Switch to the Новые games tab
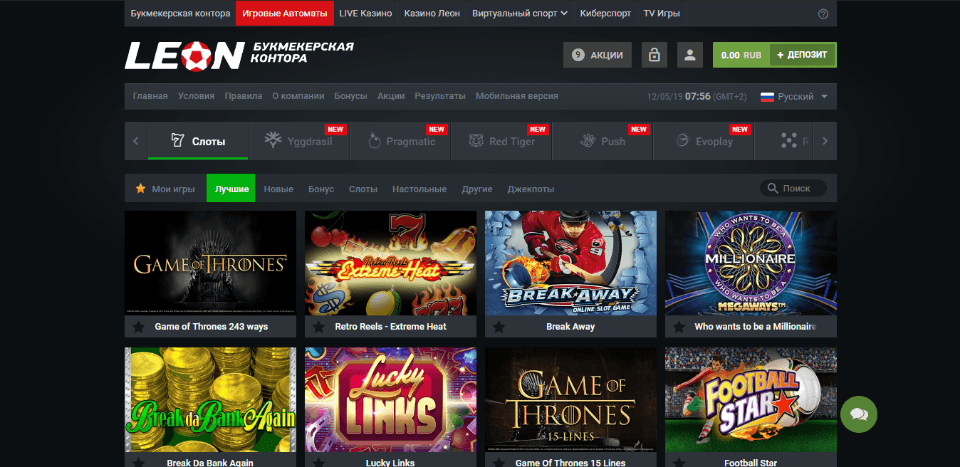This screenshot has width=960, height=467. point(279,189)
